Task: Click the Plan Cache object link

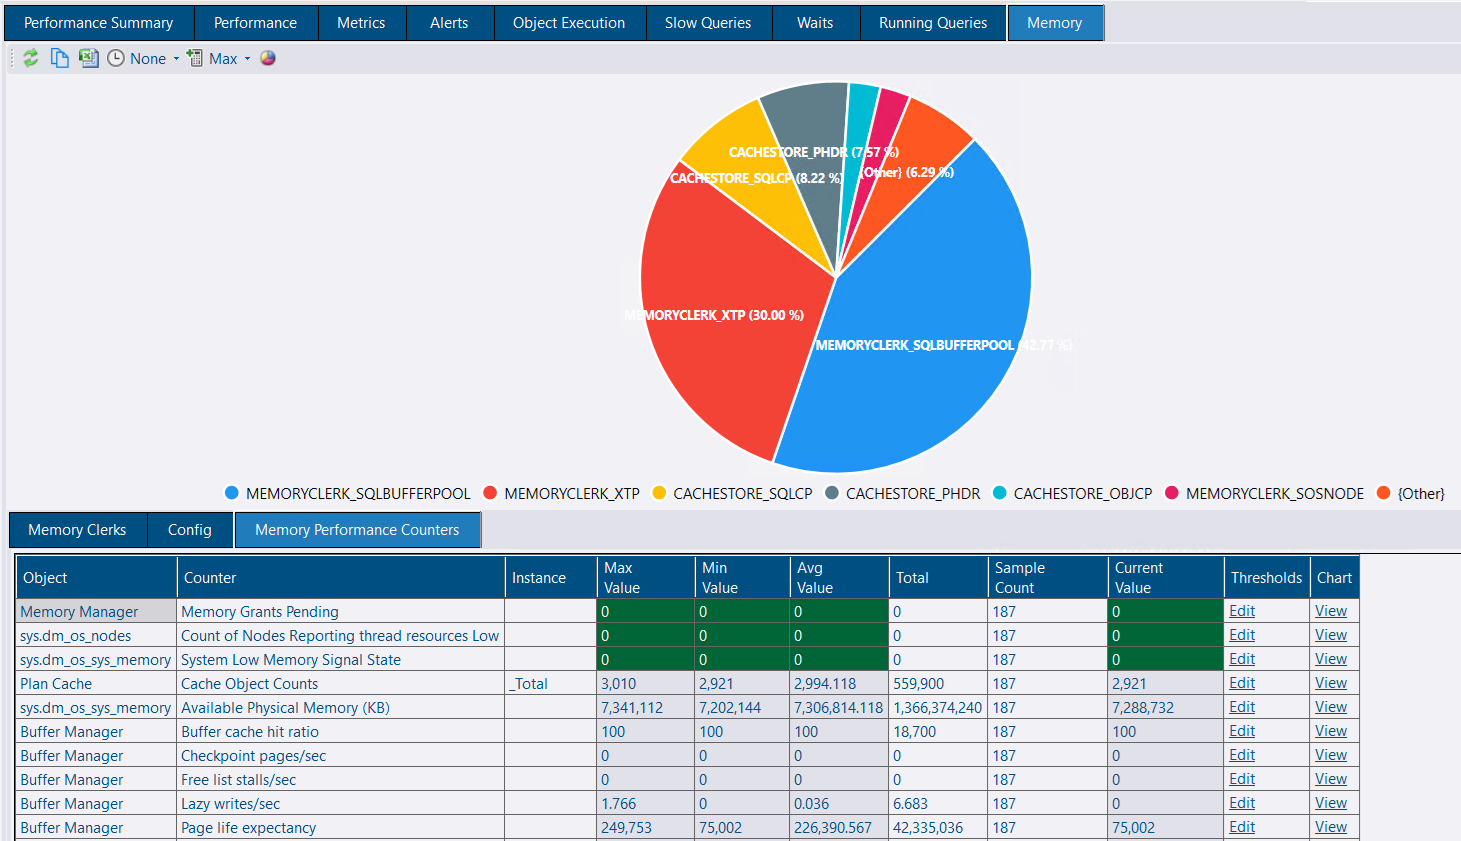Action: point(56,684)
